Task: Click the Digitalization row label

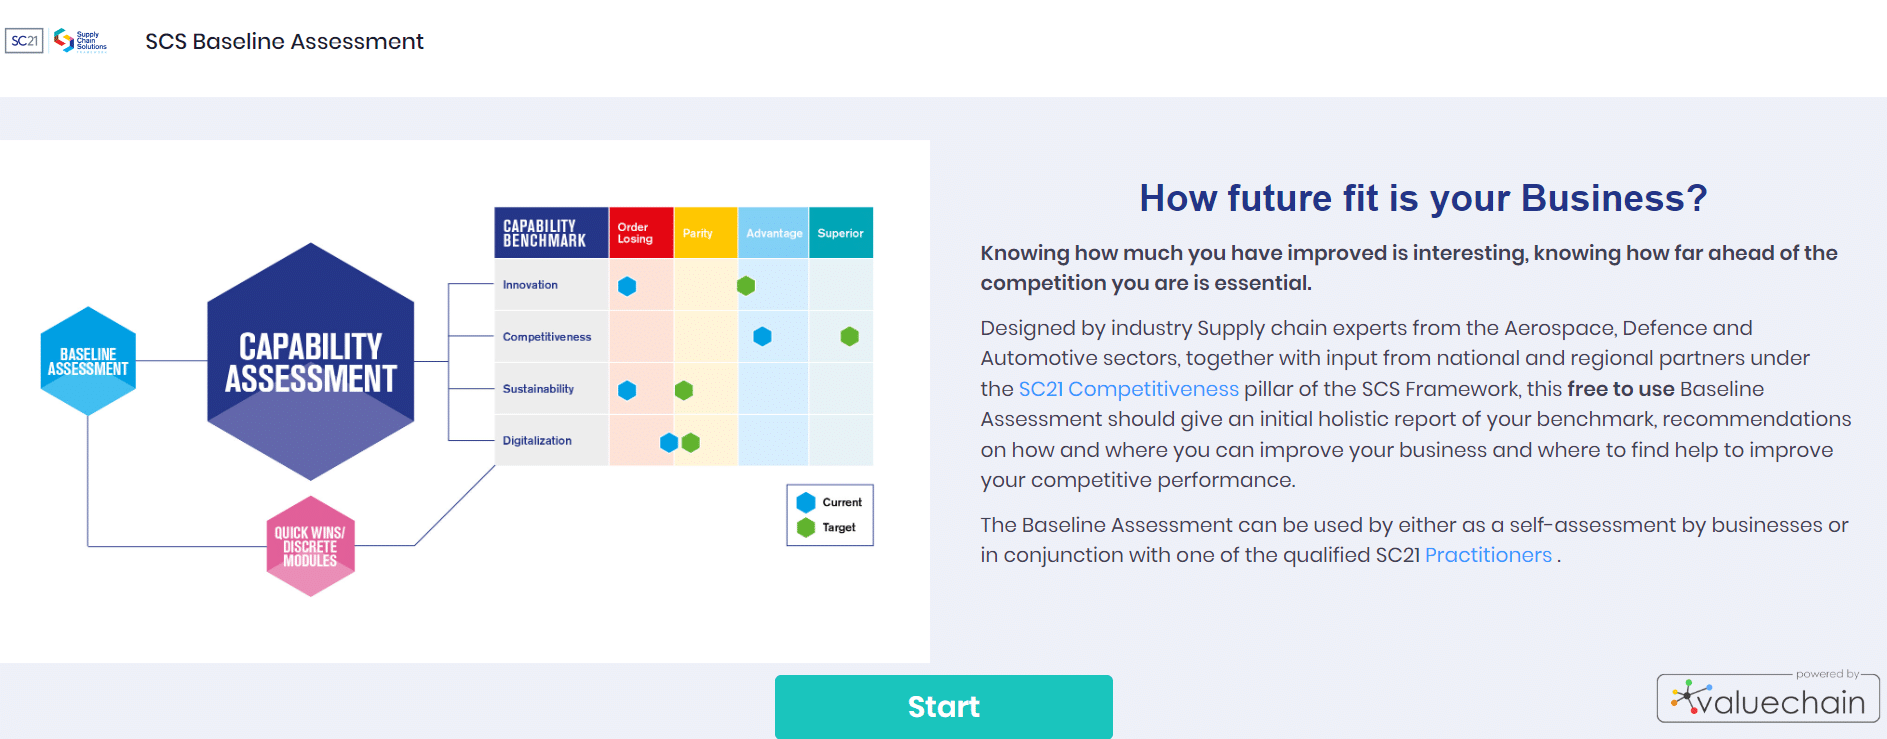Action: [536, 440]
